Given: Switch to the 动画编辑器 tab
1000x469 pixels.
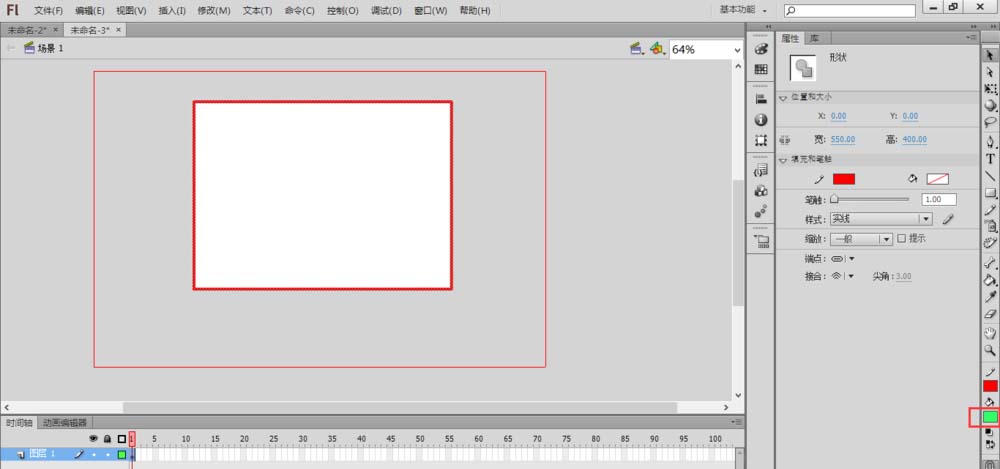Looking at the screenshot, I should (64, 422).
